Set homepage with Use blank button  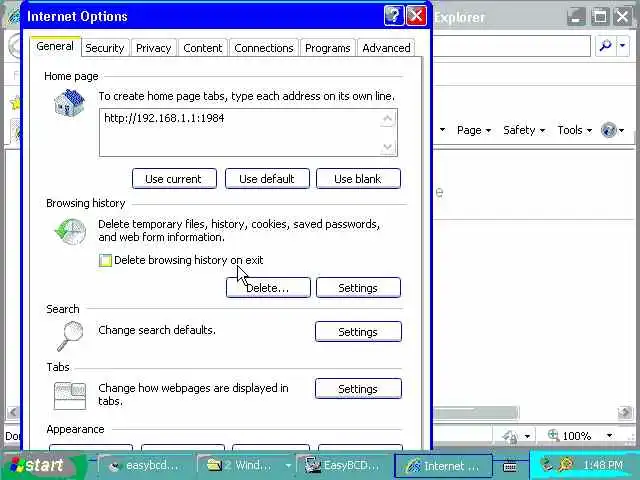coord(358,179)
